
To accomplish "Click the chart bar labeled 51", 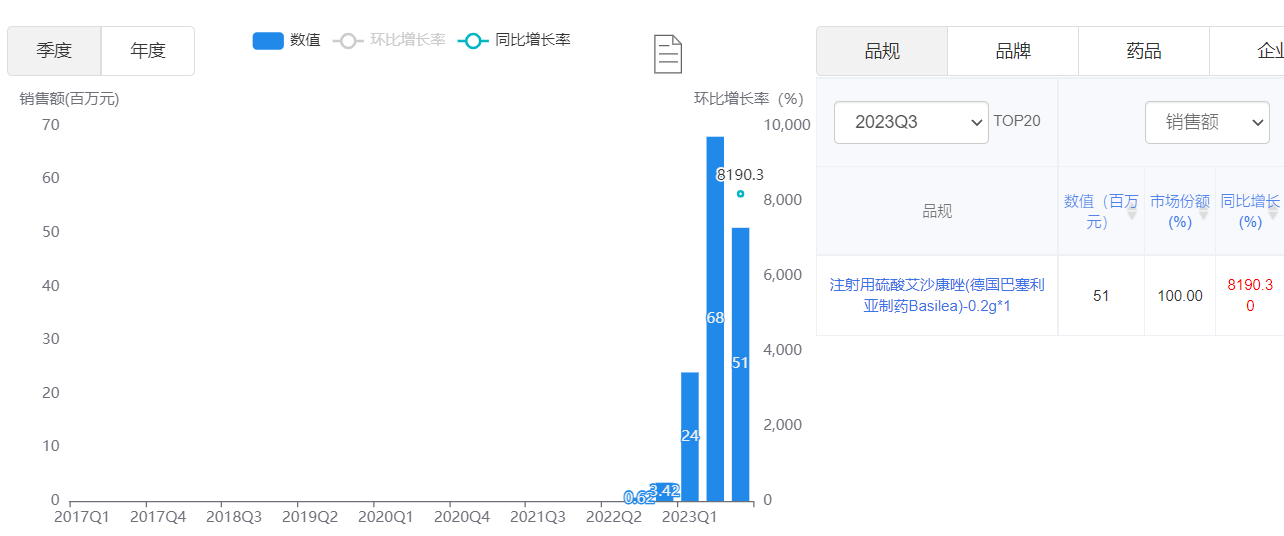I will tap(740, 363).
